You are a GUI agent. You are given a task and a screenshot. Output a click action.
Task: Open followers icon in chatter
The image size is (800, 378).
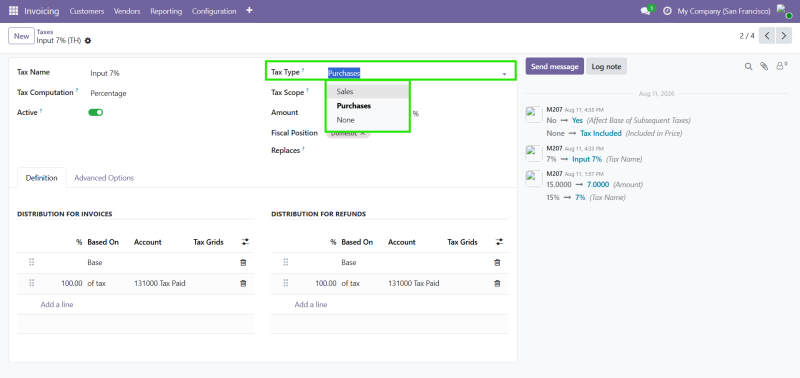781,66
